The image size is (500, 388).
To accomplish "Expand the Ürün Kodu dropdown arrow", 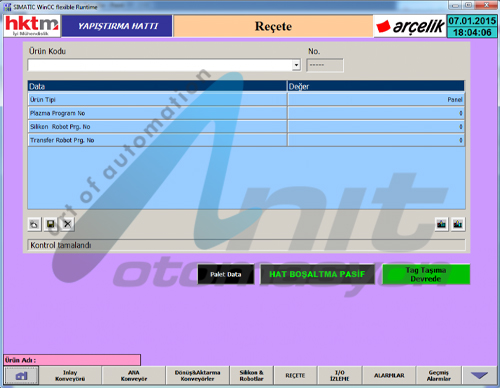I will pos(296,65).
